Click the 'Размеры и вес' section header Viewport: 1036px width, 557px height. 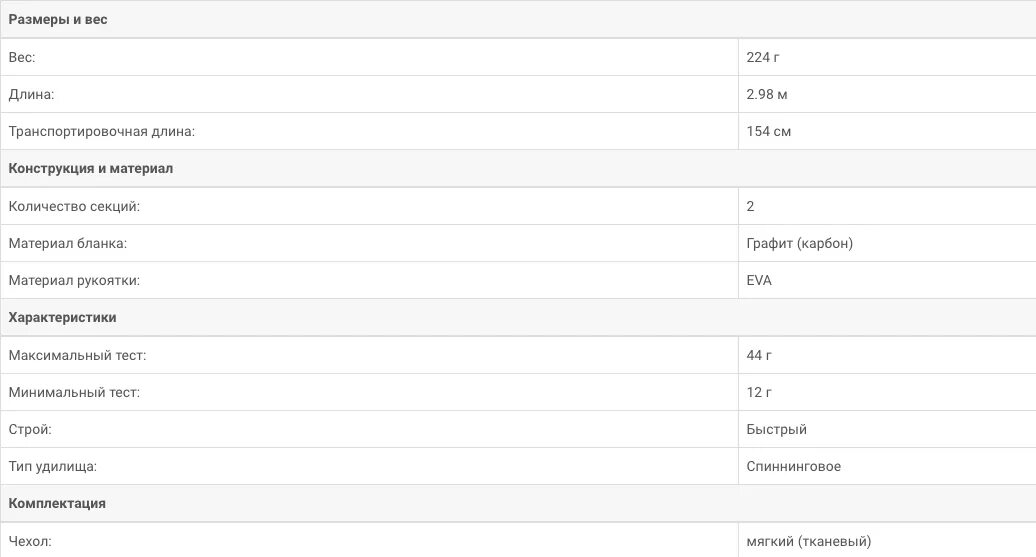tap(57, 20)
